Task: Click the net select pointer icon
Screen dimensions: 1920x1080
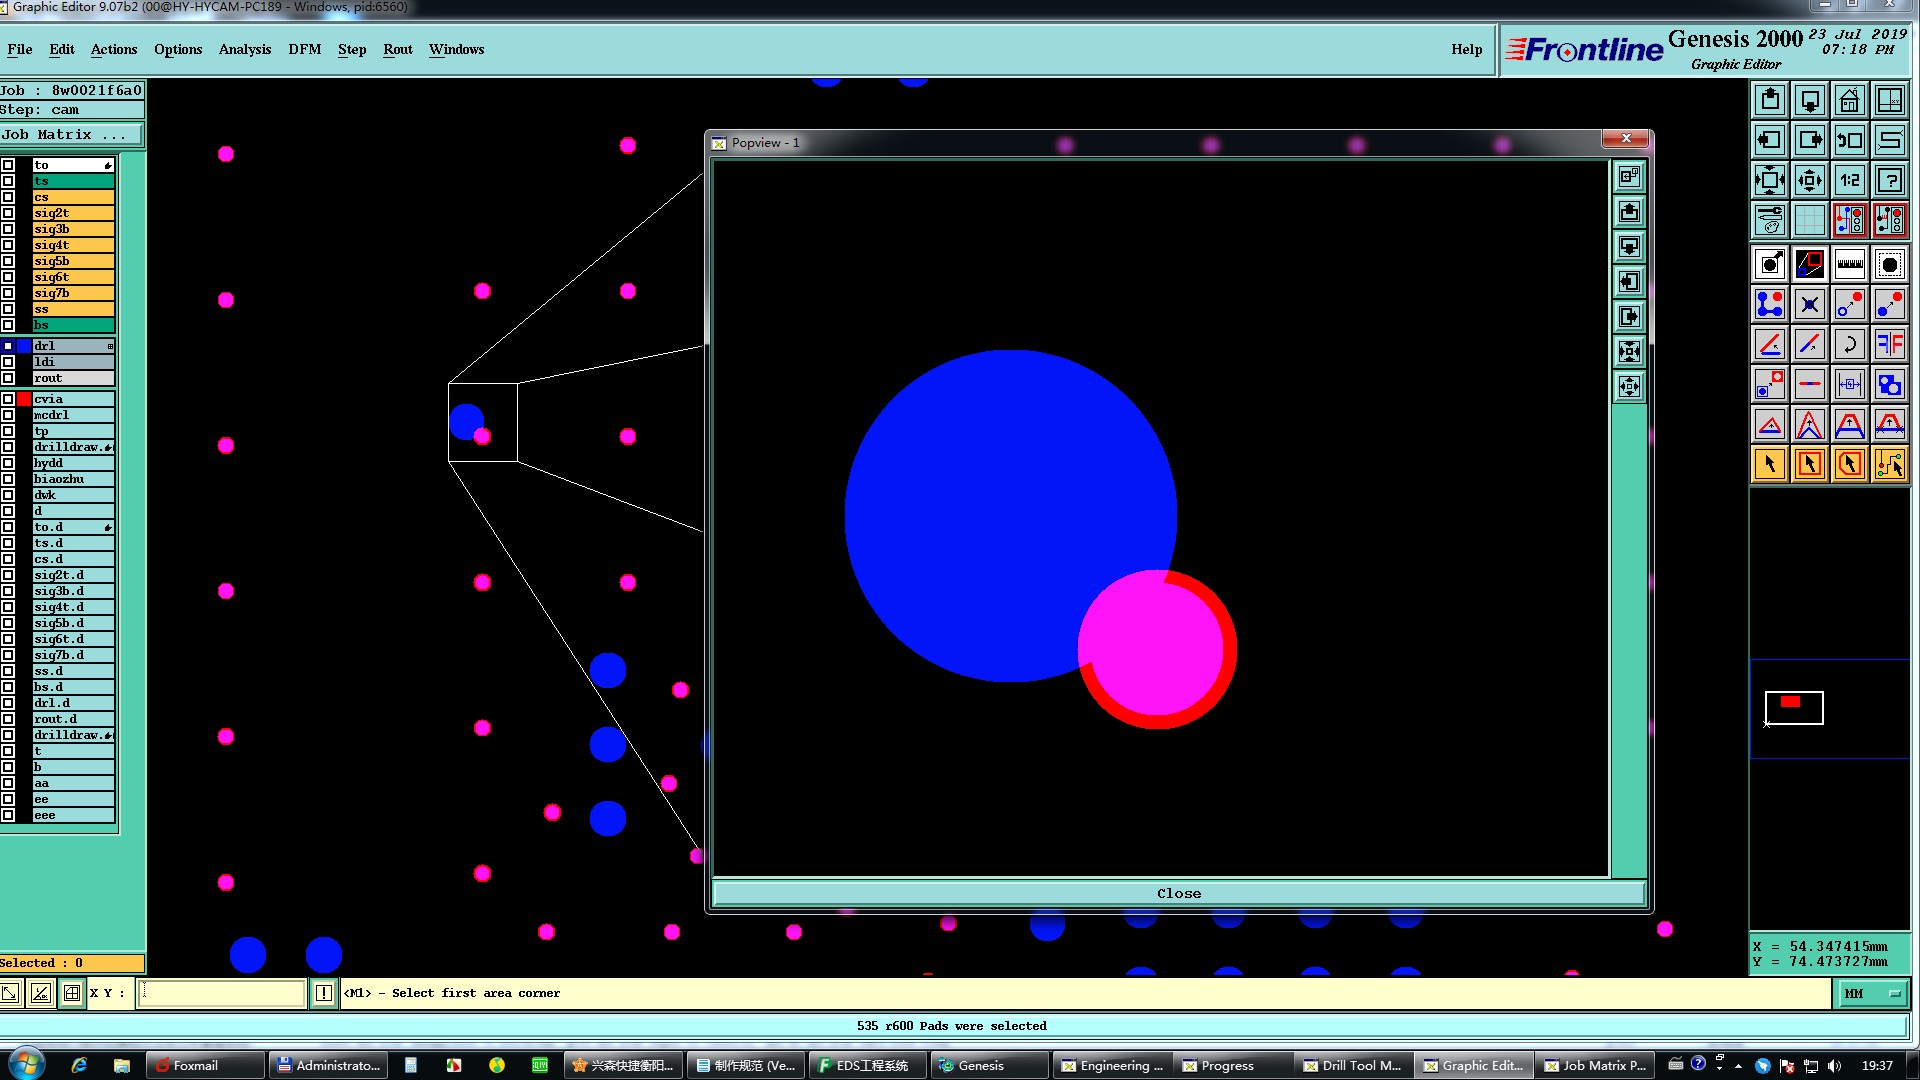Action: point(1889,464)
